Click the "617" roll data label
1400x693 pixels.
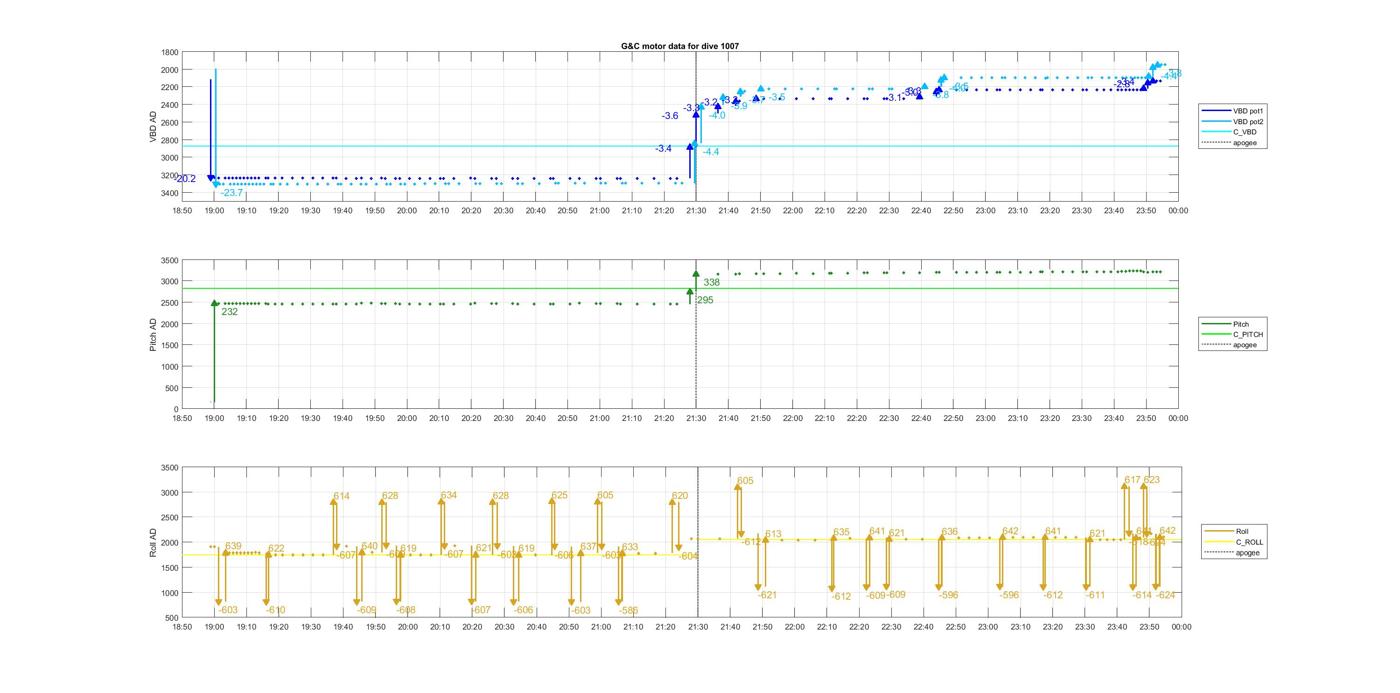click(x=1132, y=480)
